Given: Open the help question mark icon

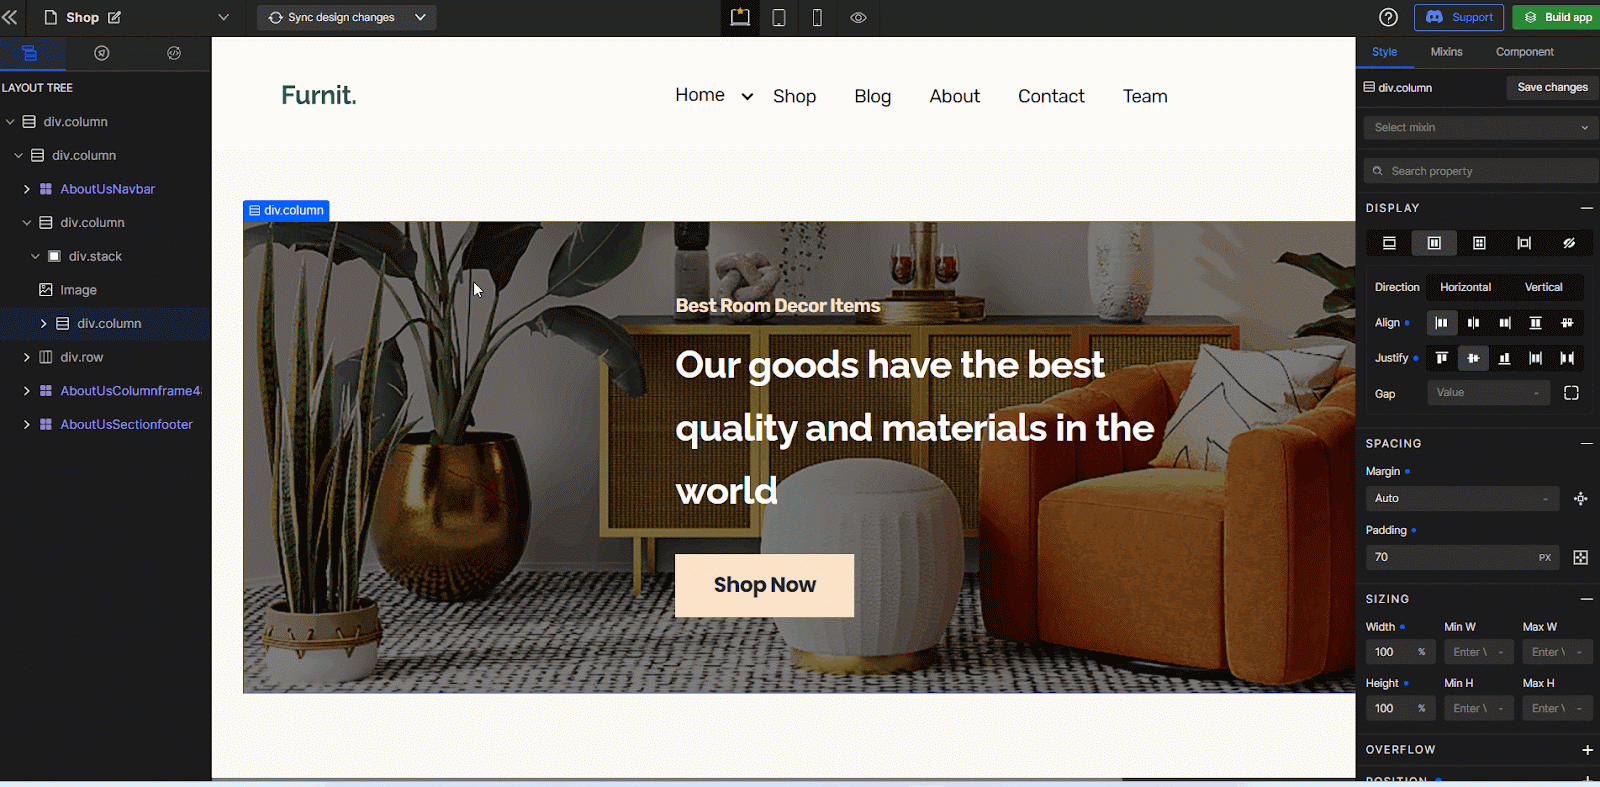Looking at the screenshot, I should click(1388, 17).
